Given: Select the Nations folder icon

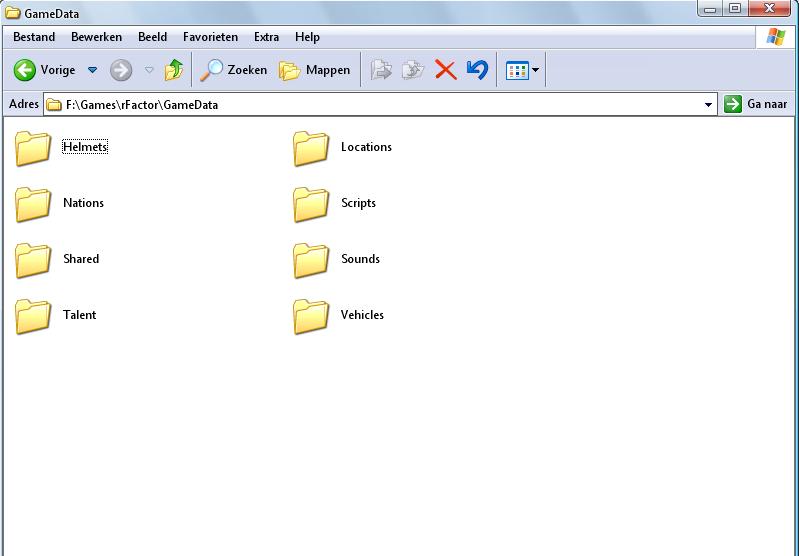Looking at the screenshot, I should 33,204.
